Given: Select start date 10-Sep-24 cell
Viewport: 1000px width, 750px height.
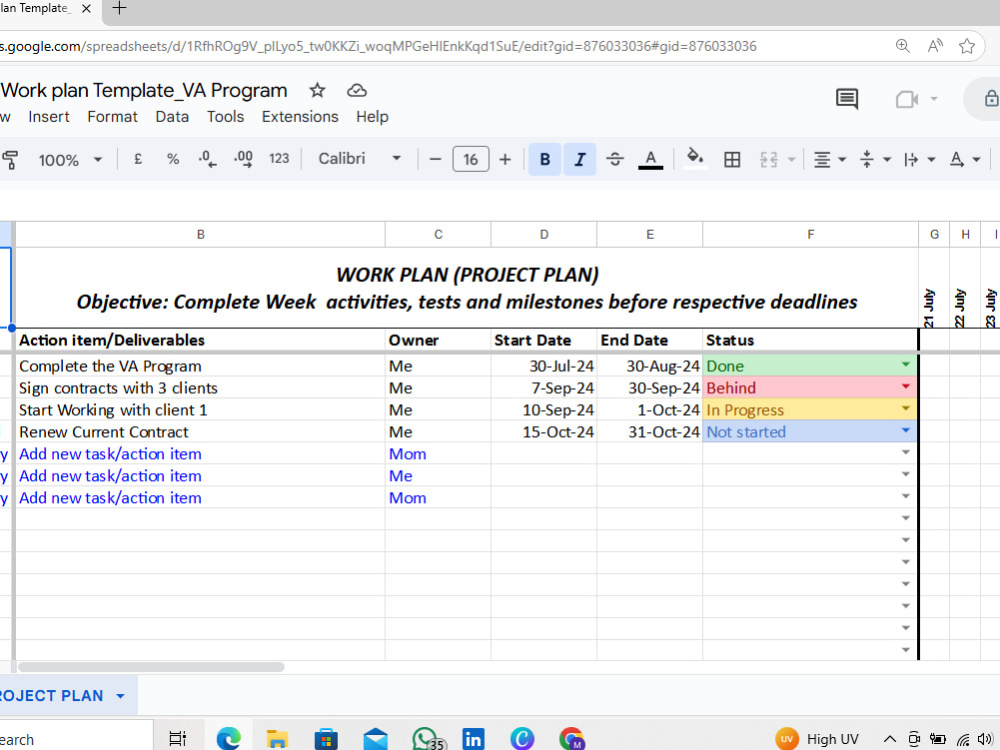Looking at the screenshot, I should pos(544,410).
